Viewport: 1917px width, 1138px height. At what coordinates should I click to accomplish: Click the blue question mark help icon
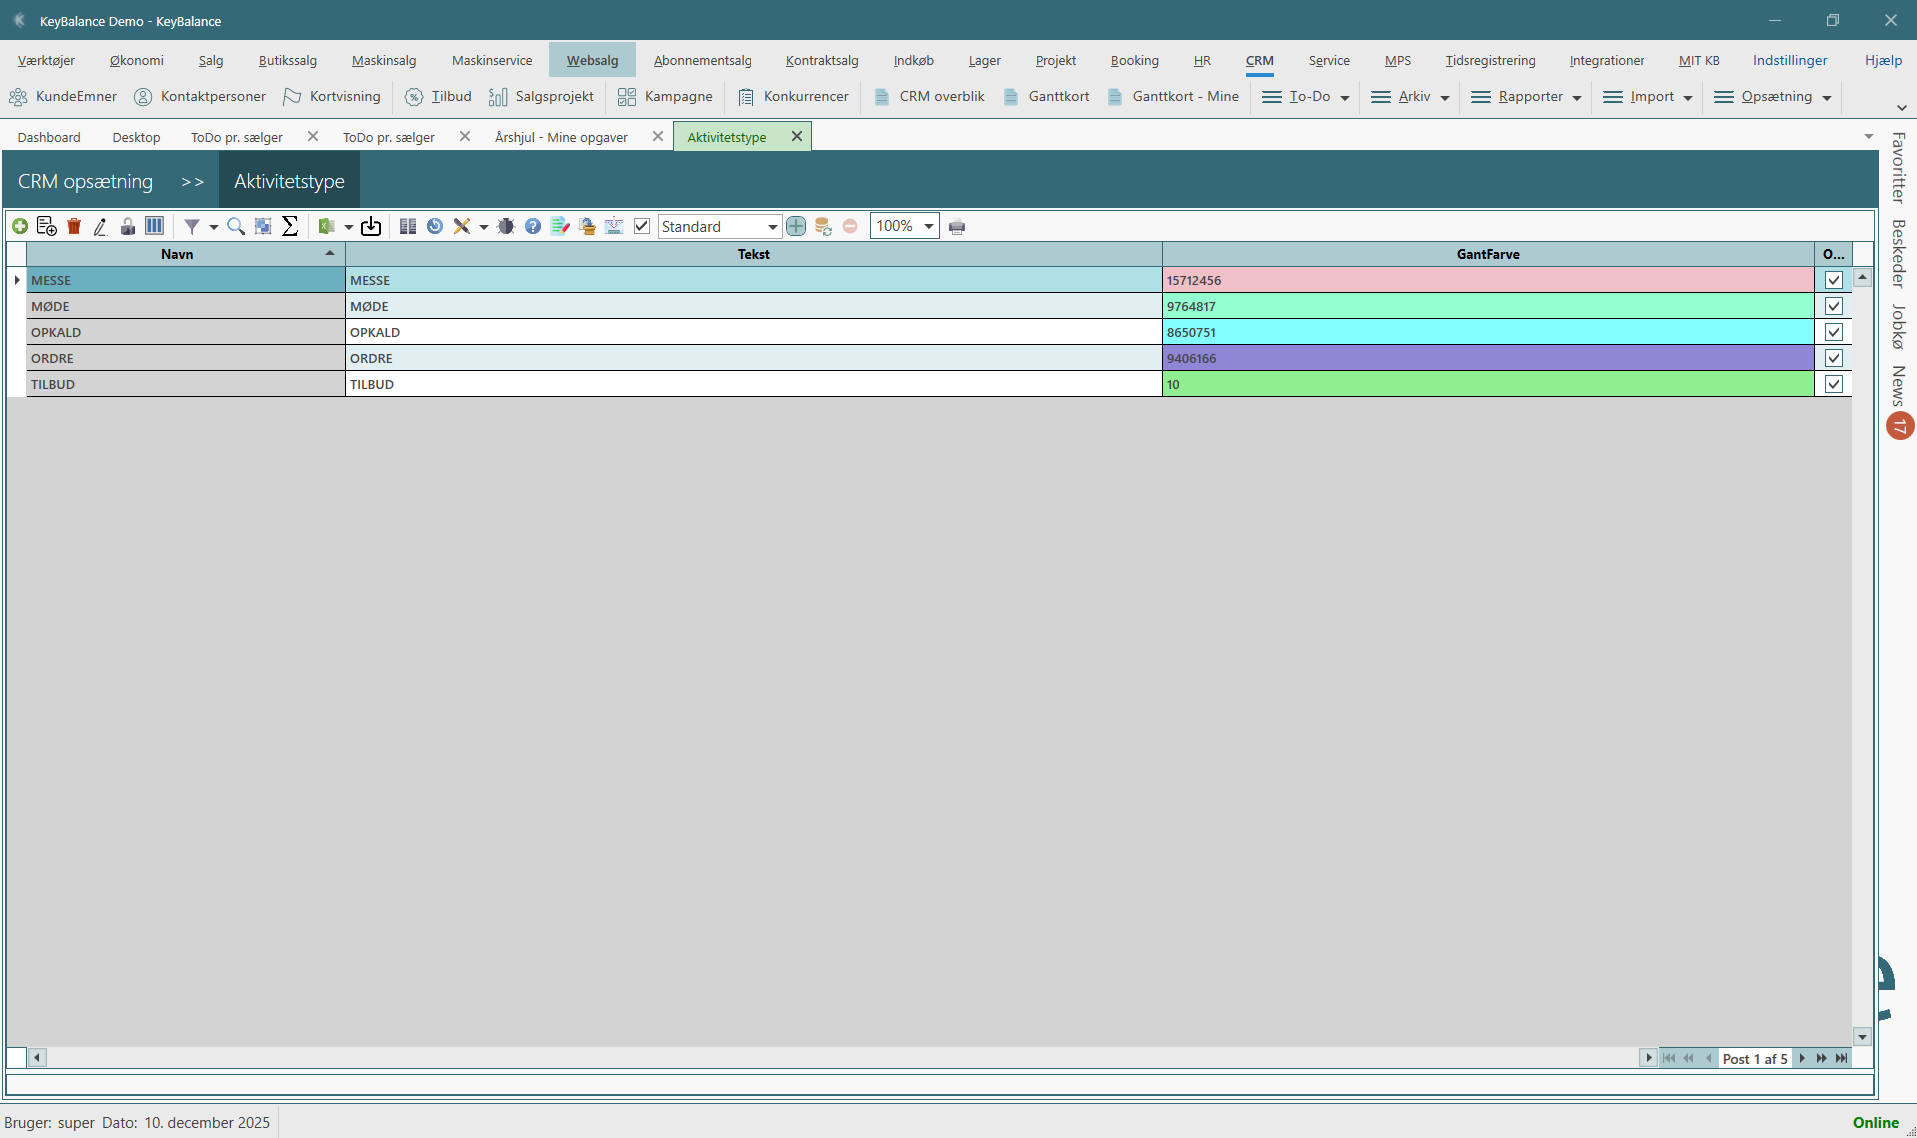pos(533,227)
